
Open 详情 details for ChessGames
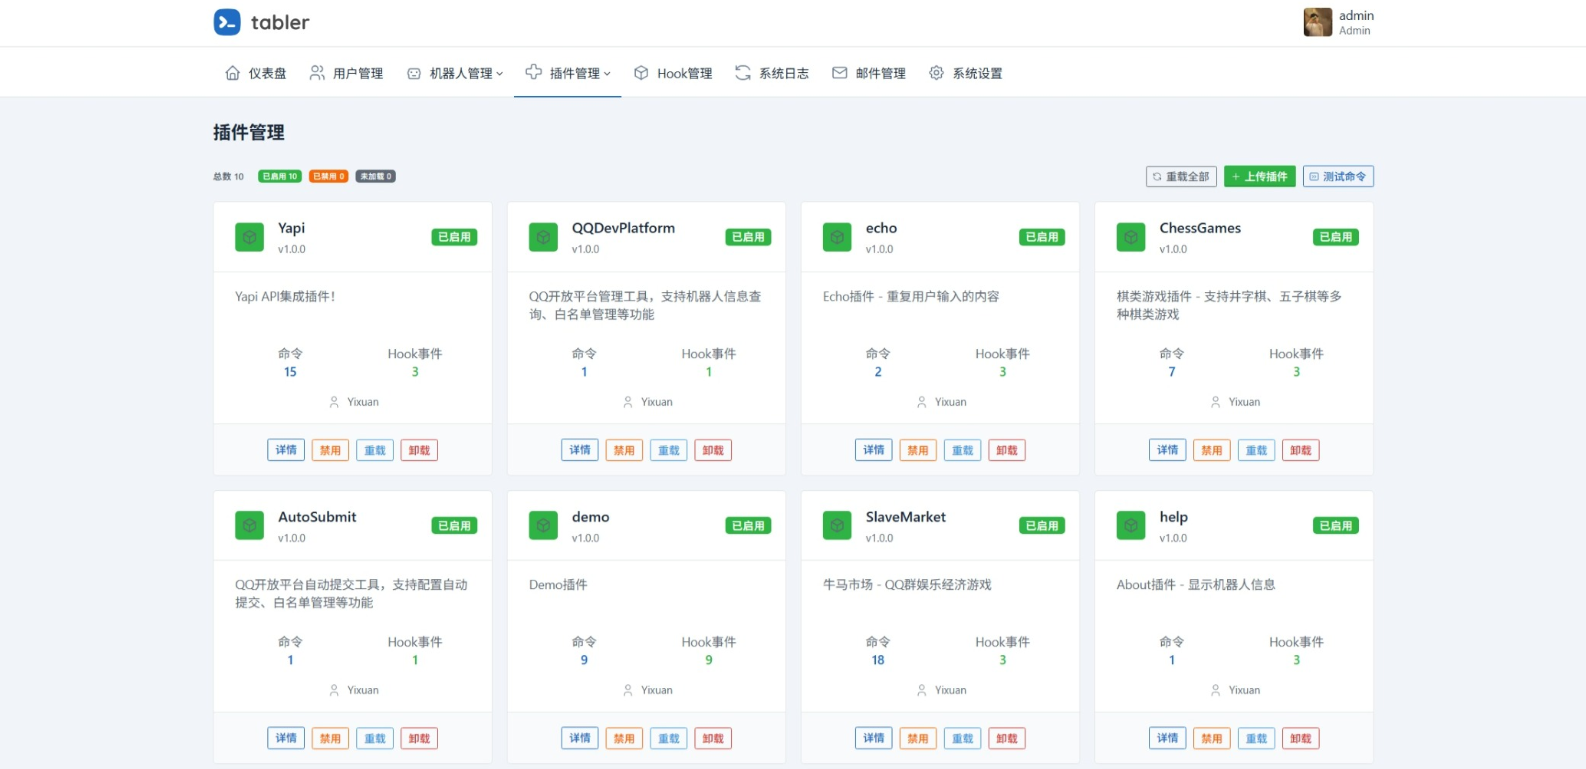[x=1168, y=450]
